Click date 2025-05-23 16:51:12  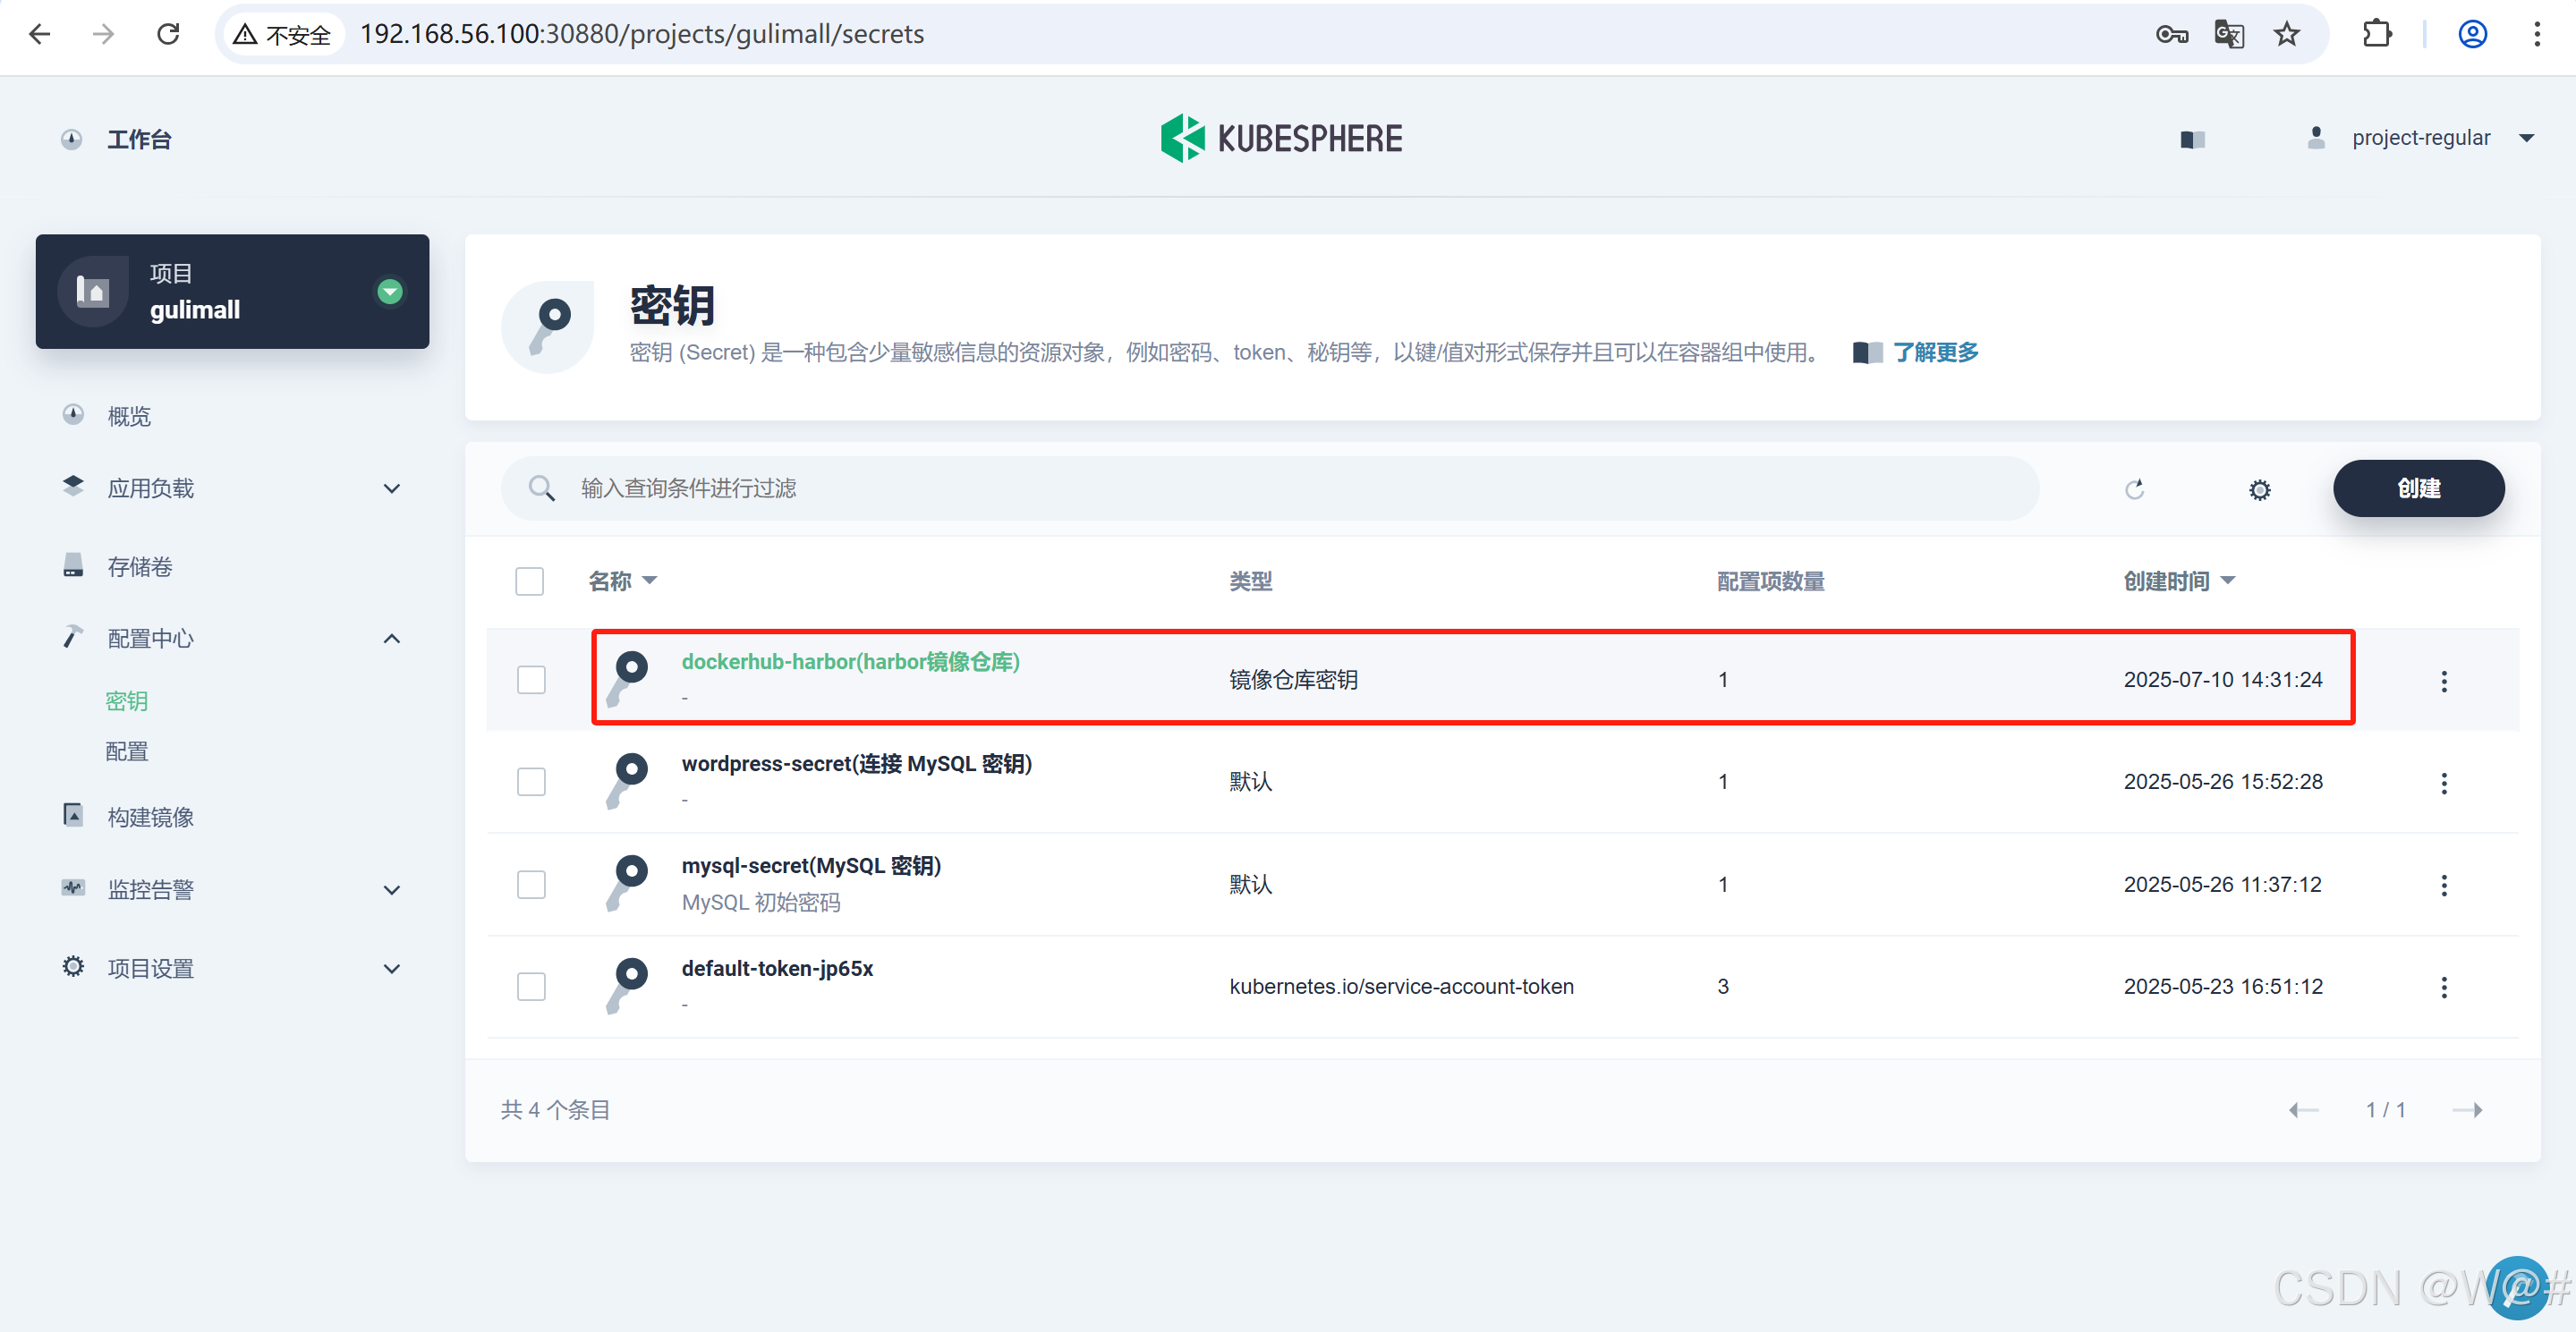pos(2222,987)
